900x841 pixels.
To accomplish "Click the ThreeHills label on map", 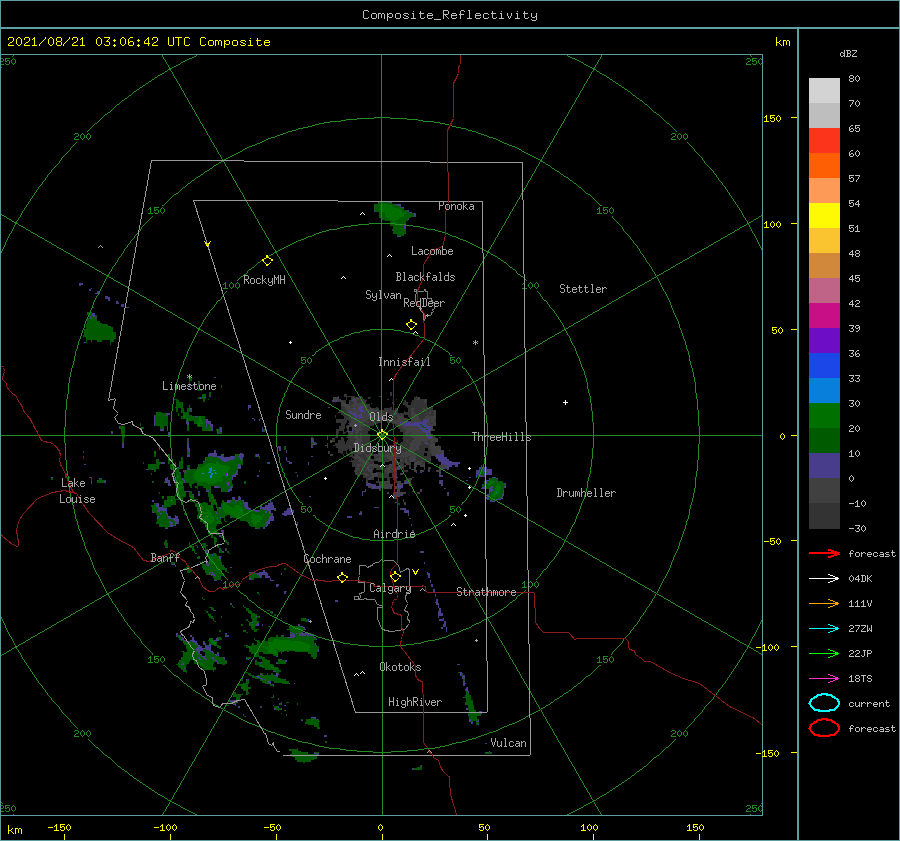I will coord(501,437).
